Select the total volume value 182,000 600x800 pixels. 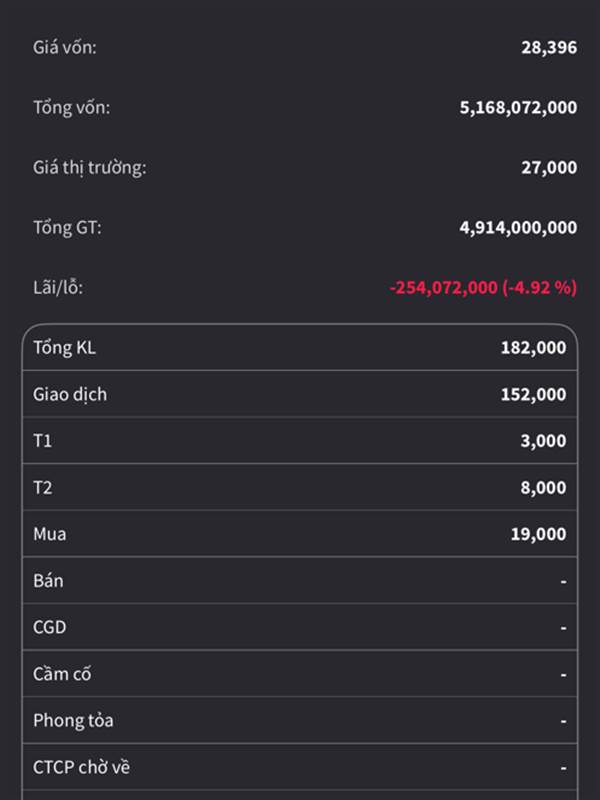click(533, 348)
